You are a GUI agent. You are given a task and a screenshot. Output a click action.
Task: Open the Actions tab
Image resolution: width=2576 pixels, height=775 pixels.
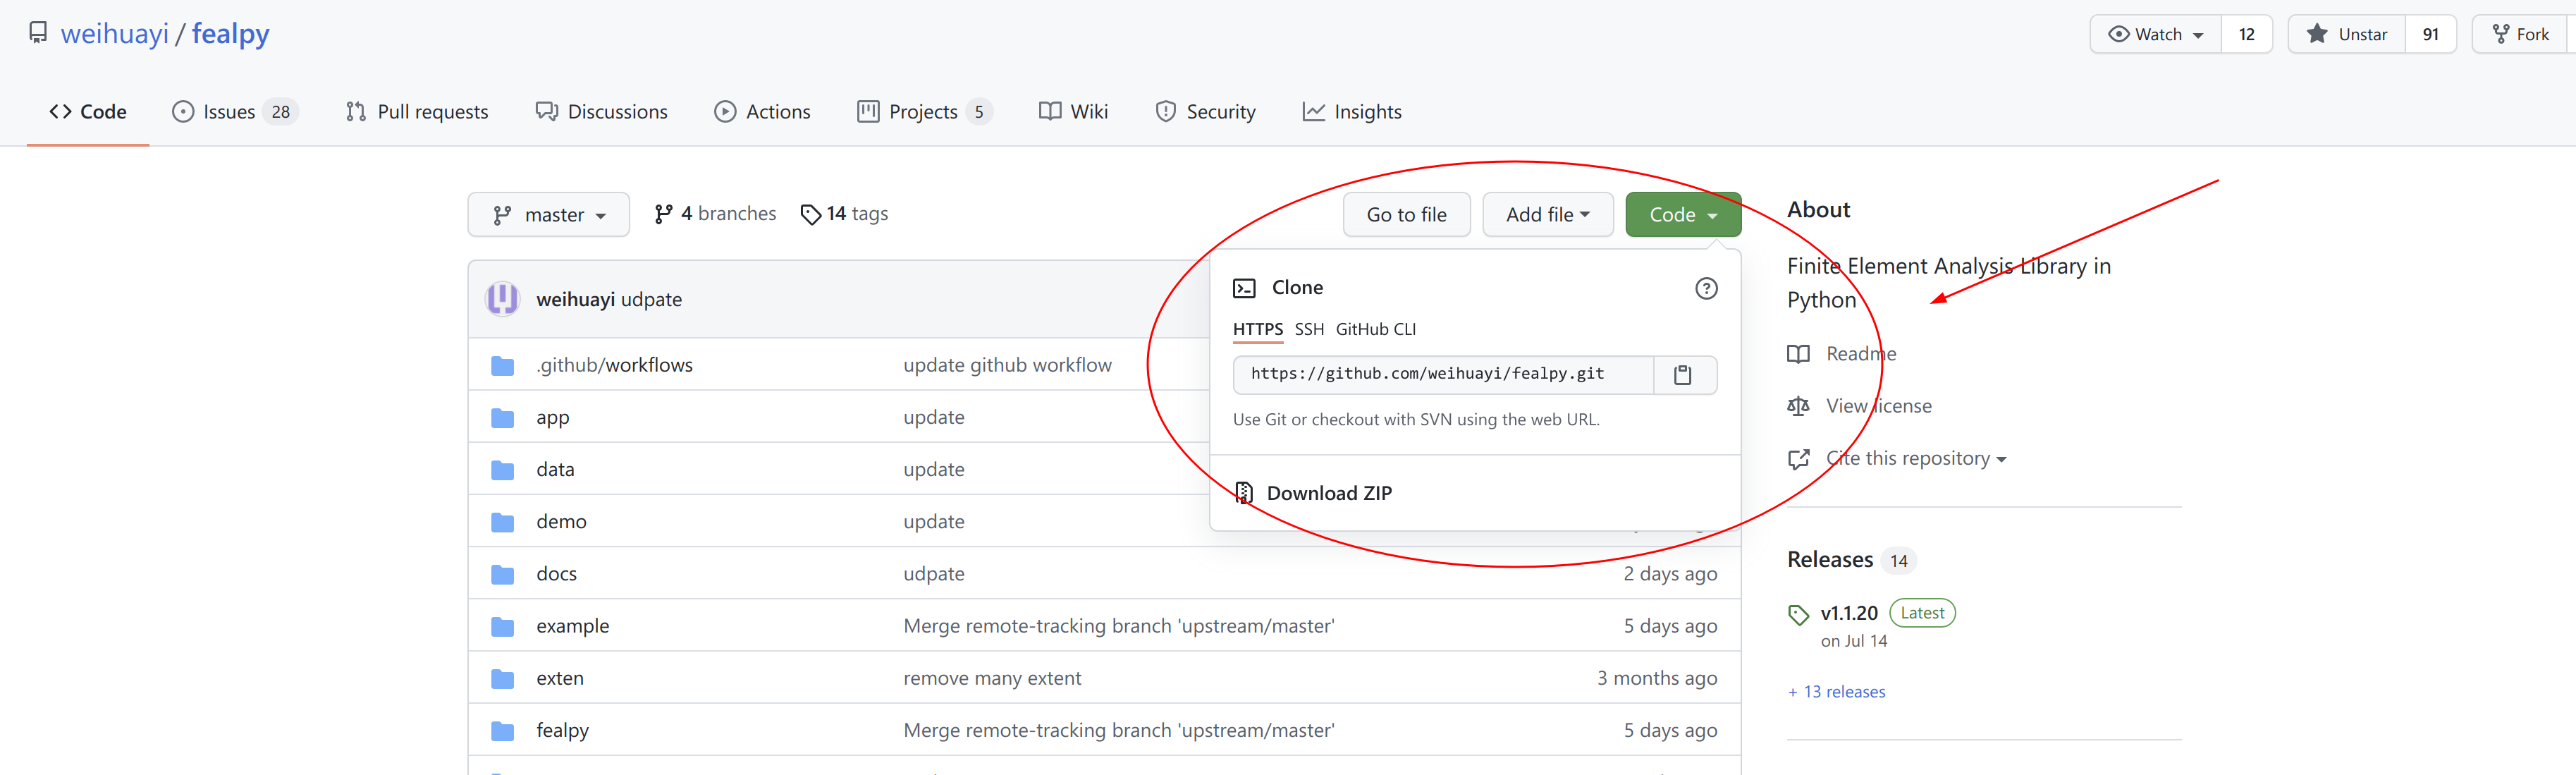tap(762, 111)
